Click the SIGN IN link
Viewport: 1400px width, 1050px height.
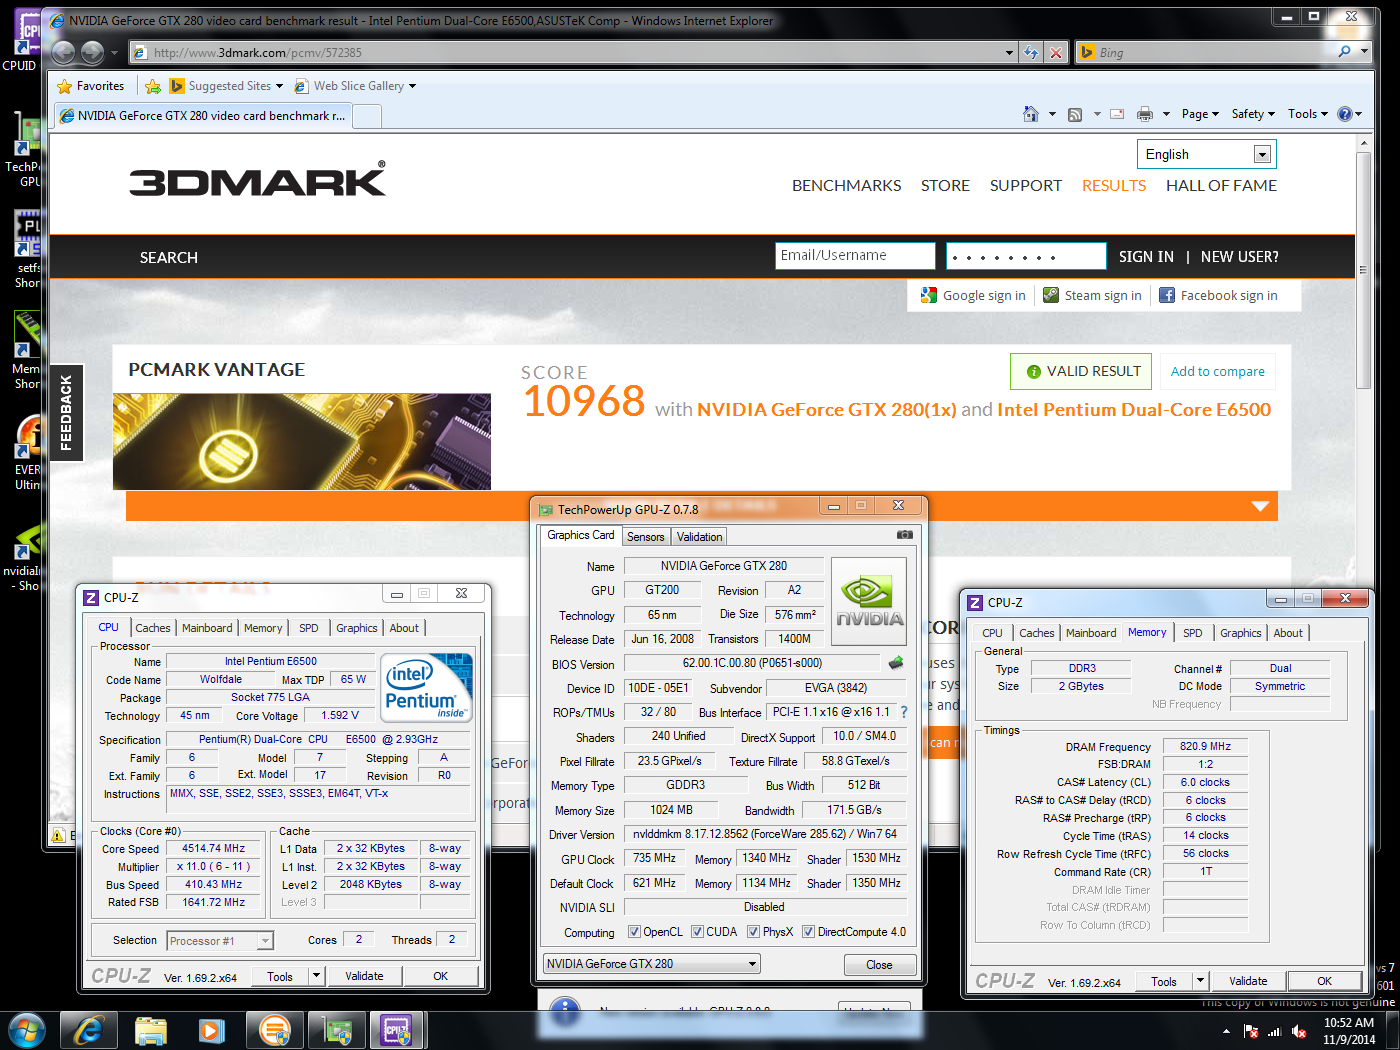pyautogui.click(x=1146, y=257)
